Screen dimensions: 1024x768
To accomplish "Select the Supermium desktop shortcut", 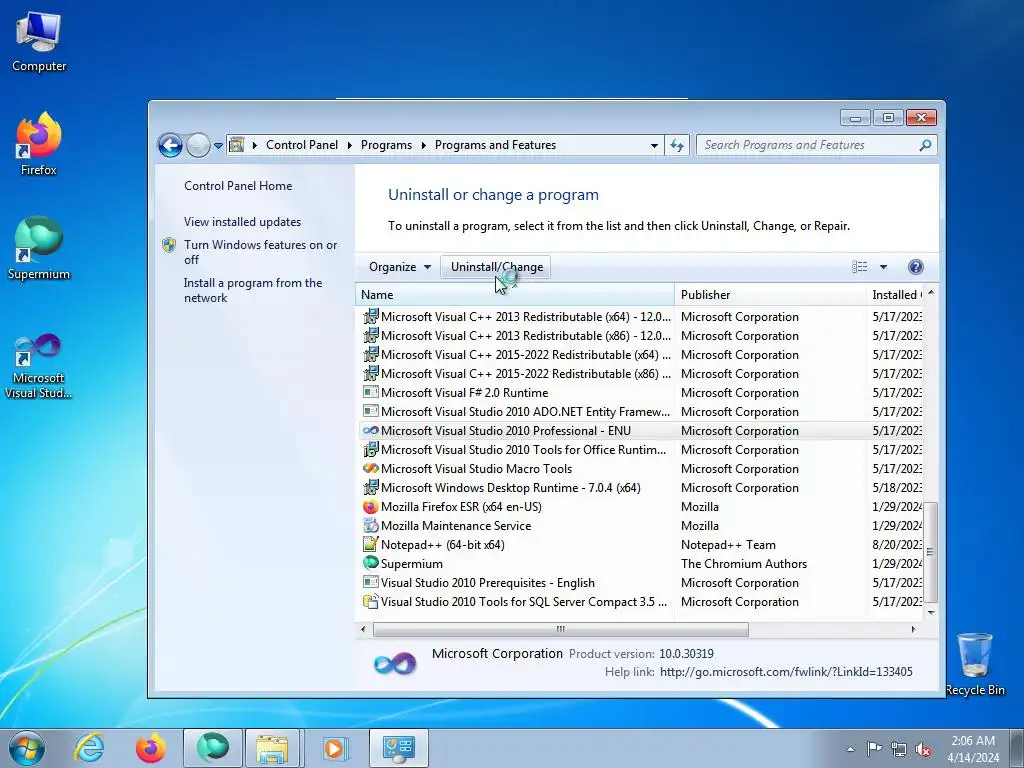I will [39, 248].
